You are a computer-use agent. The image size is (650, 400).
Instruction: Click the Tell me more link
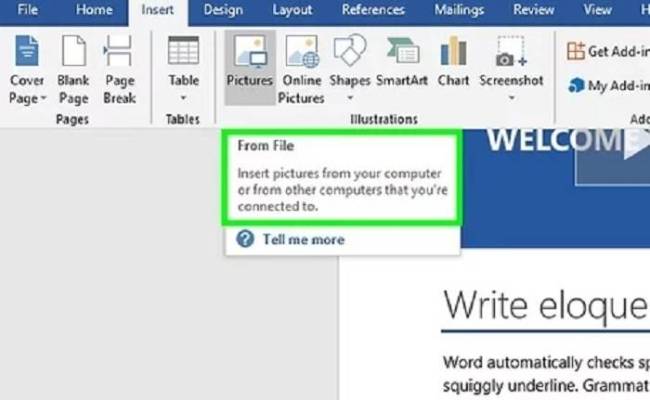tap(303, 240)
